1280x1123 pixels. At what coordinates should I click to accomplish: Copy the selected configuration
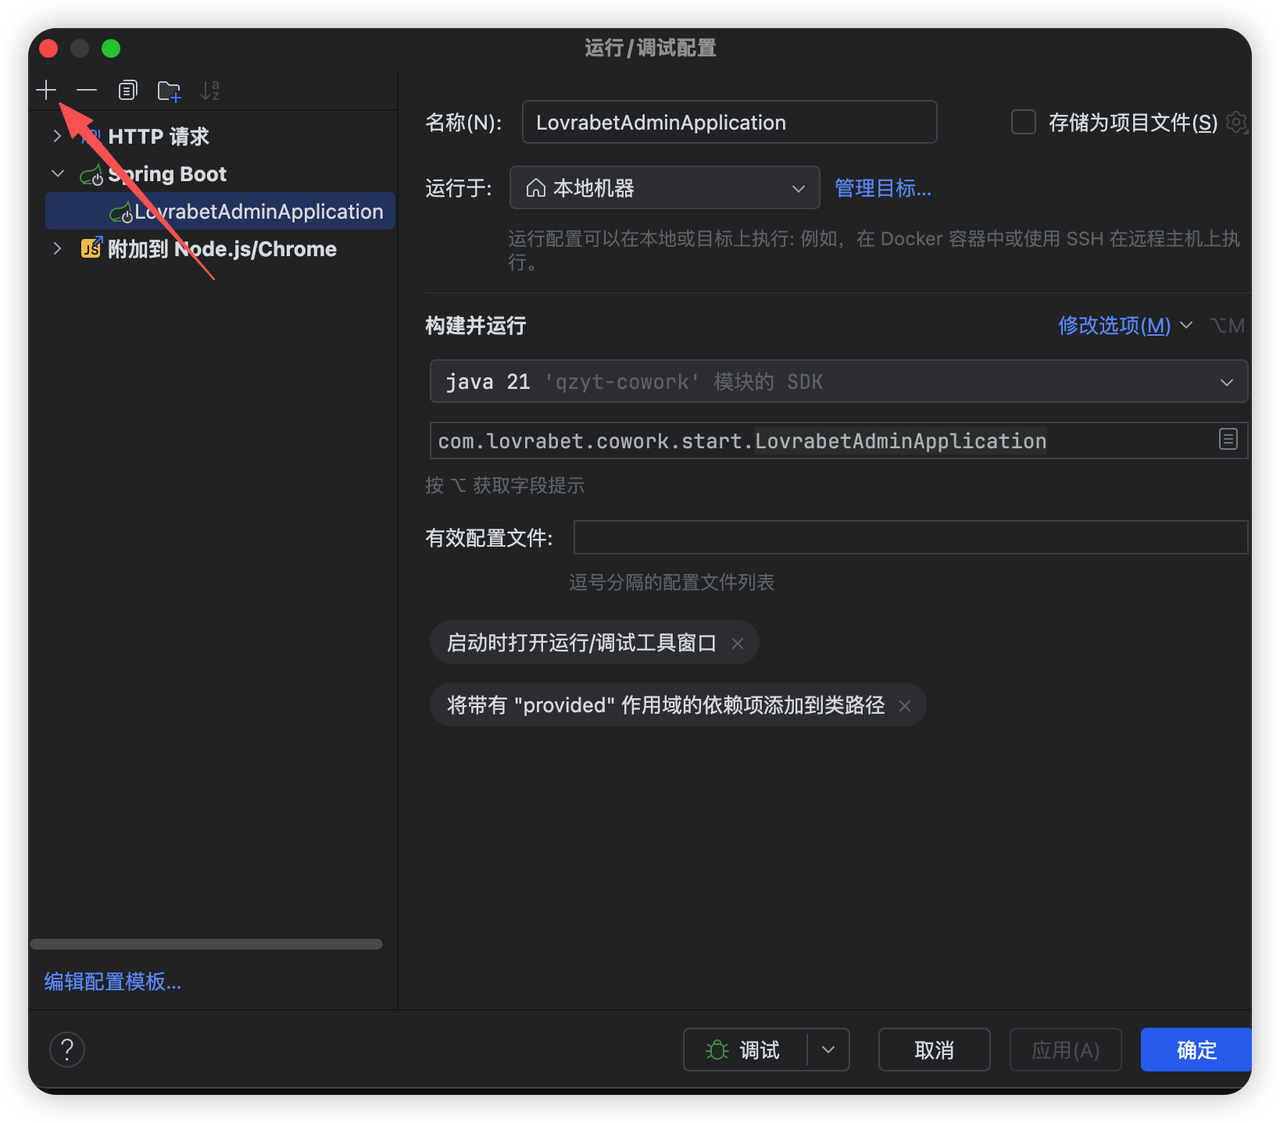127,90
